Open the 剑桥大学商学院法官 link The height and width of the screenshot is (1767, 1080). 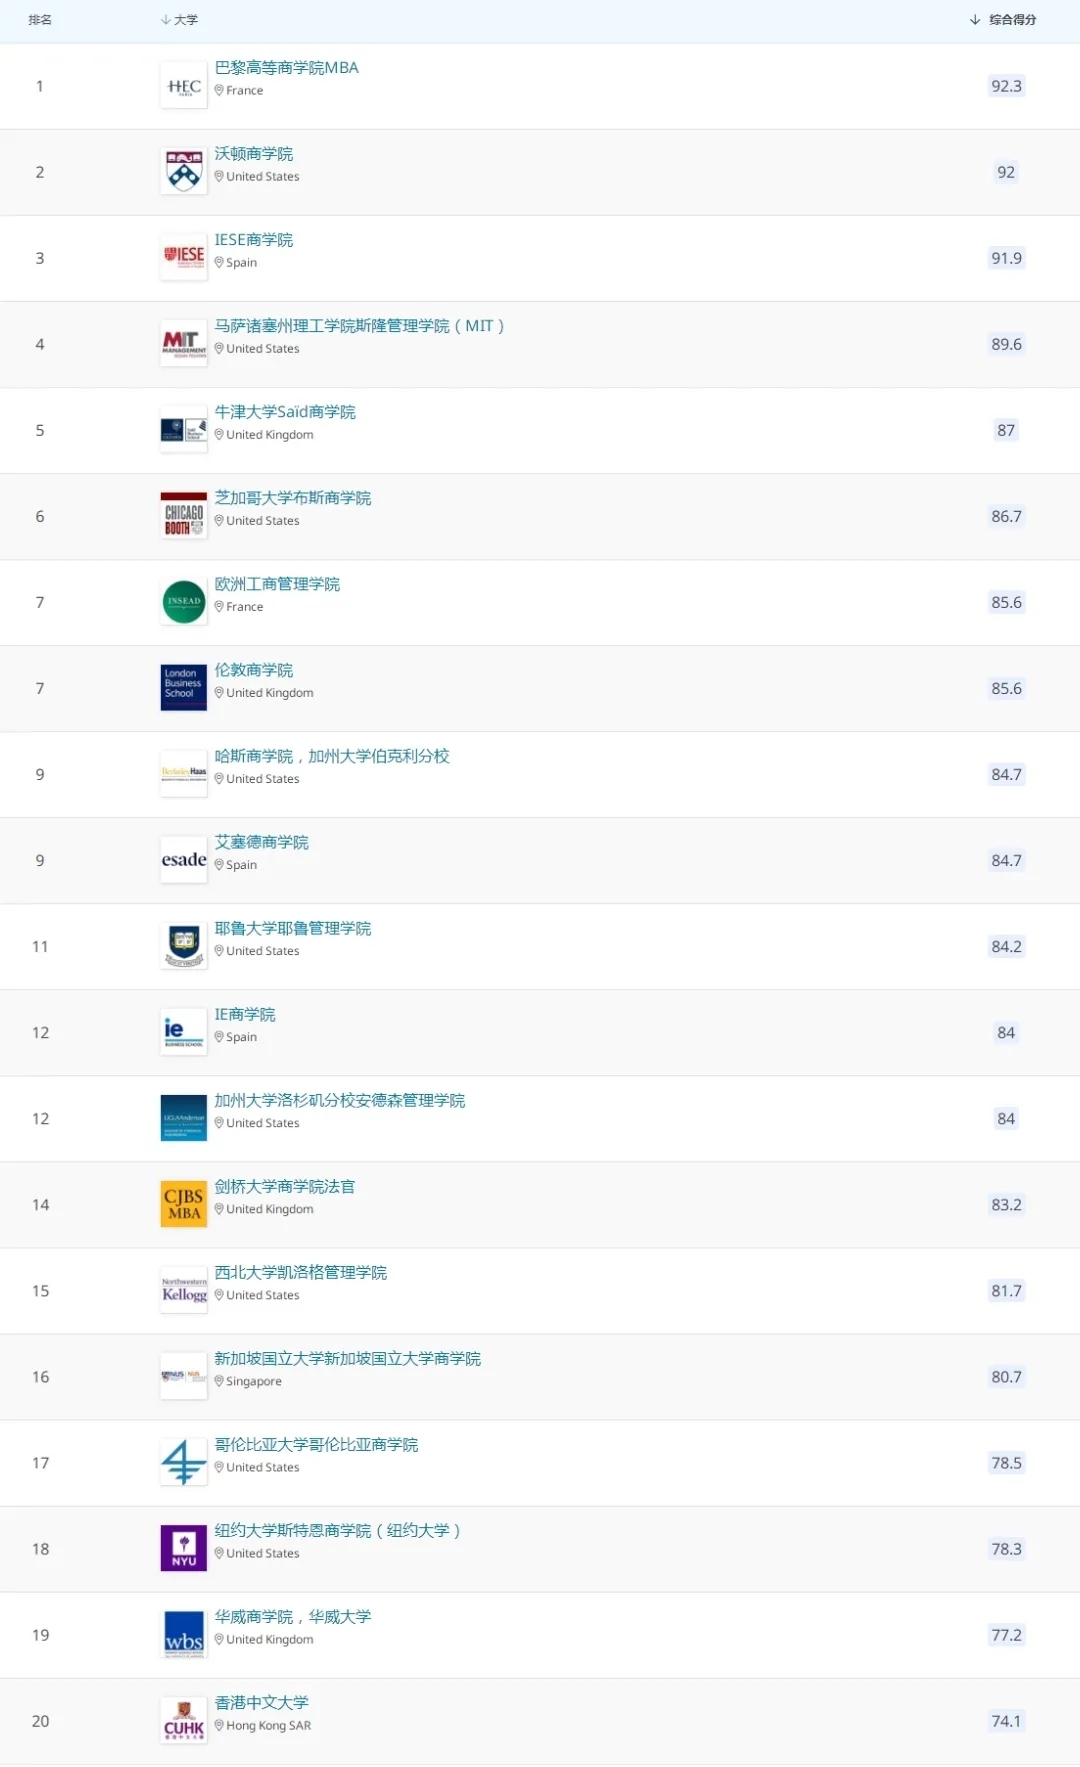tap(285, 1186)
